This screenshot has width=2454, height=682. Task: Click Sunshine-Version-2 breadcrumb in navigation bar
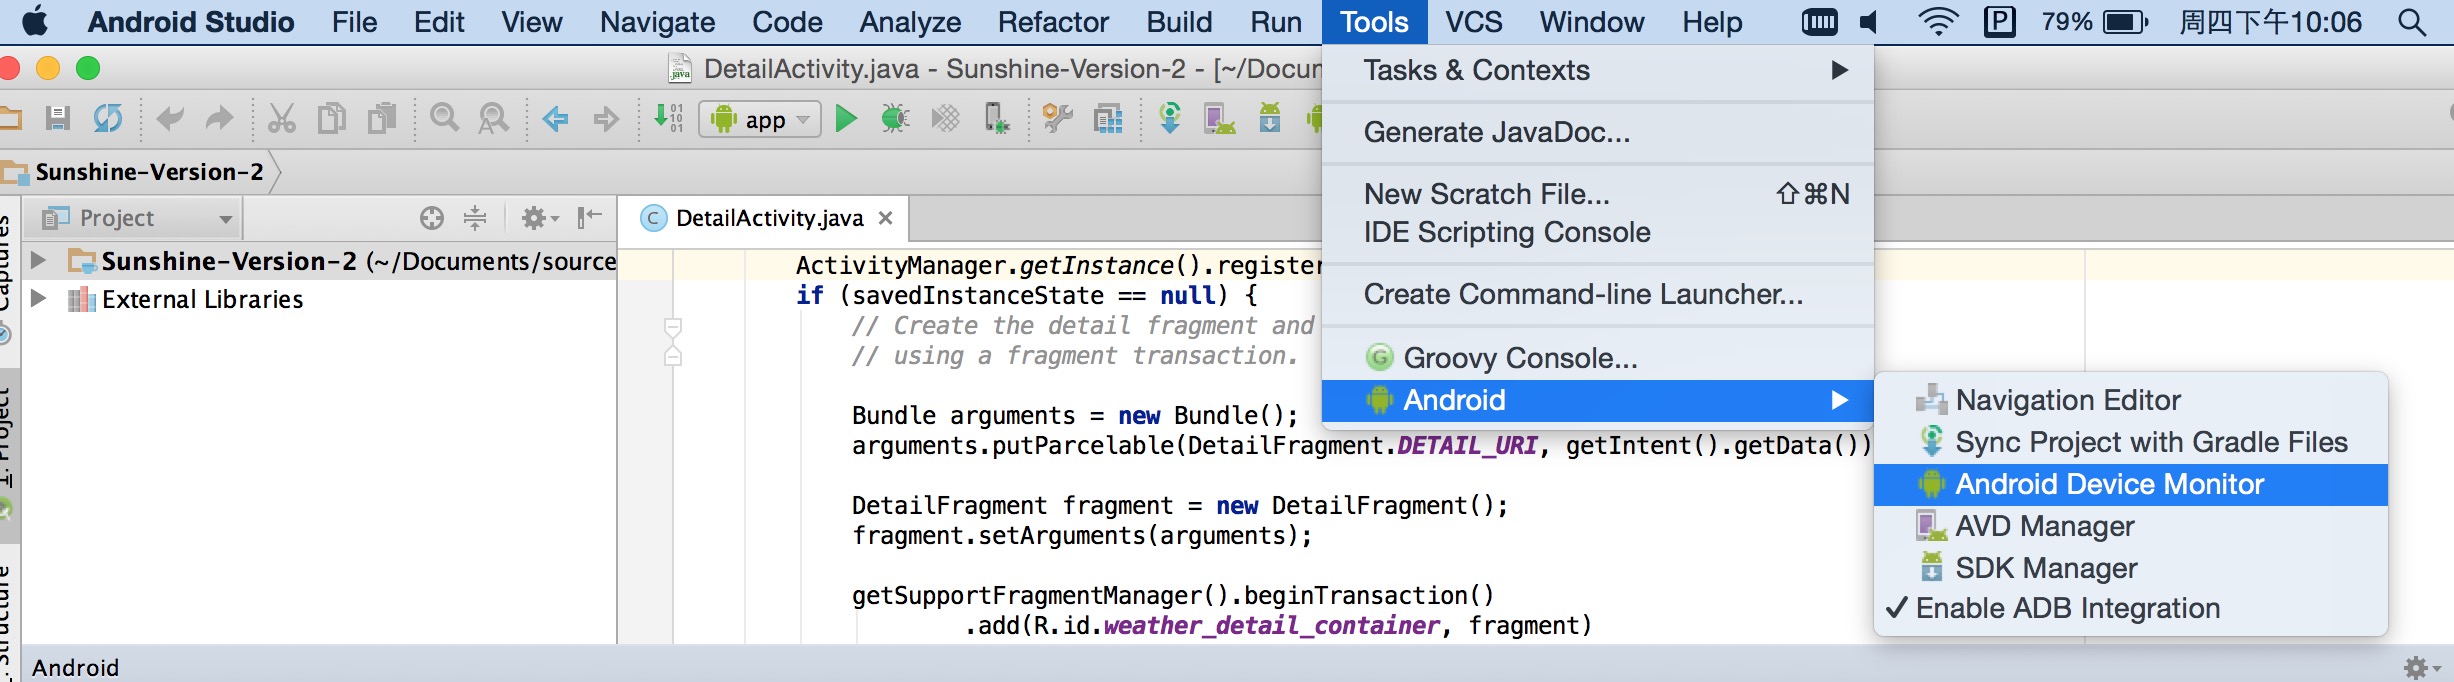[x=149, y=172]
